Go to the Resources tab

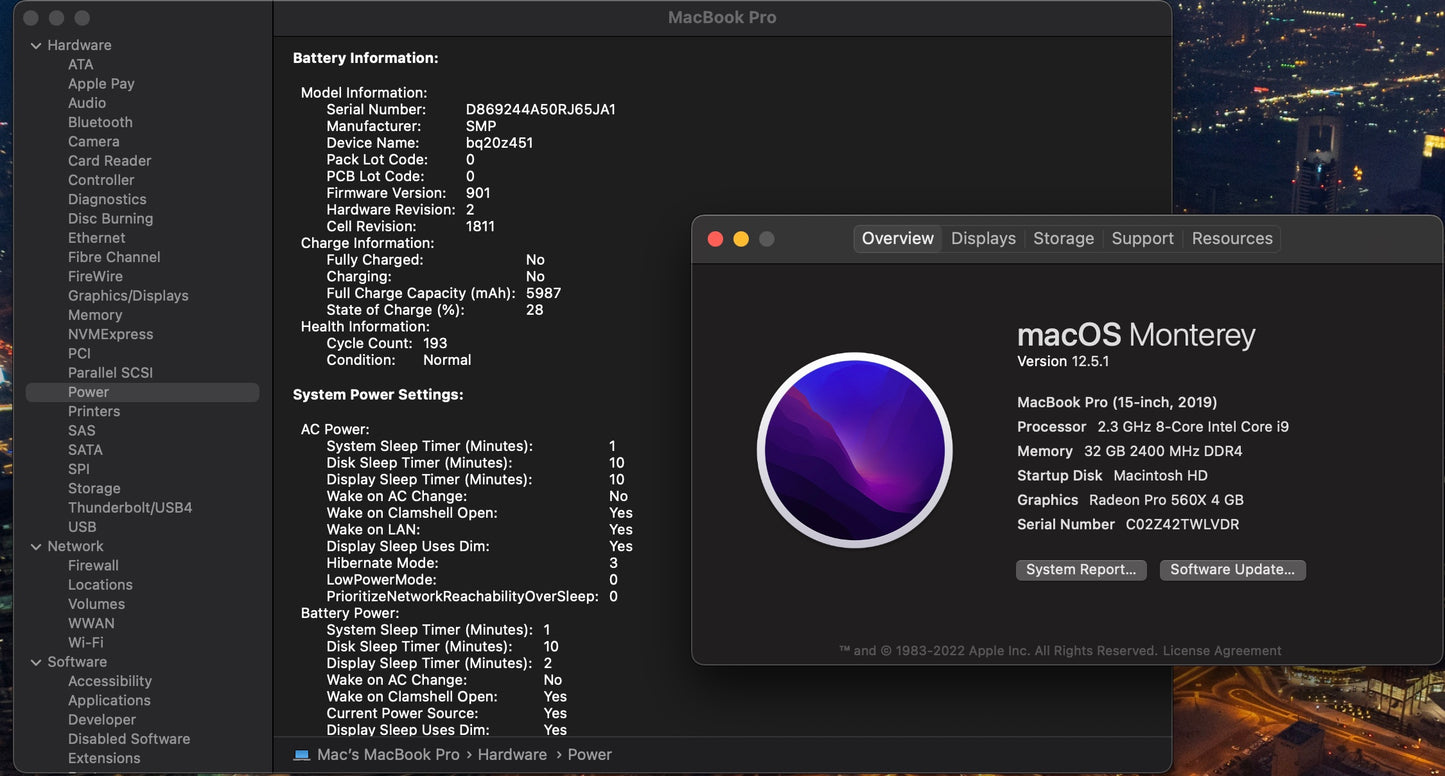1232,239
